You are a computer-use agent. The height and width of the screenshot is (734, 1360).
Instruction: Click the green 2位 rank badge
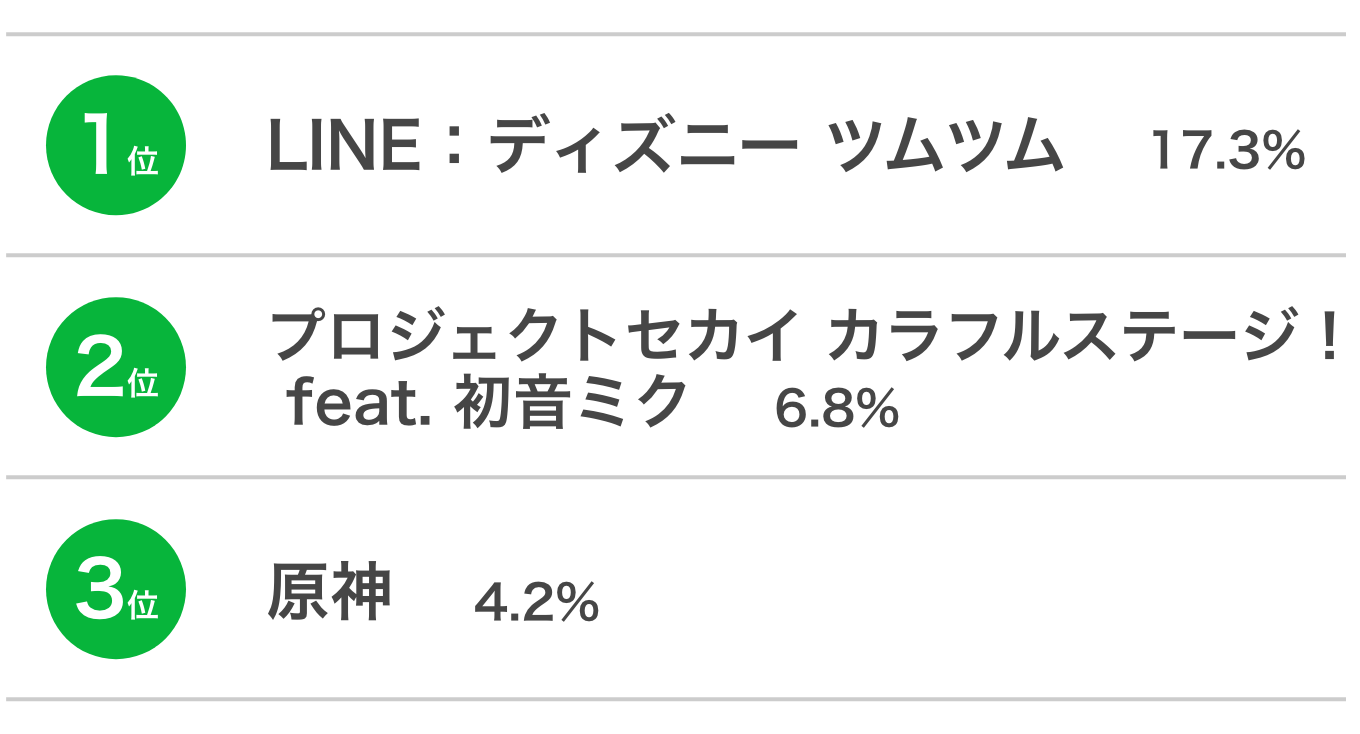[116, 367]
